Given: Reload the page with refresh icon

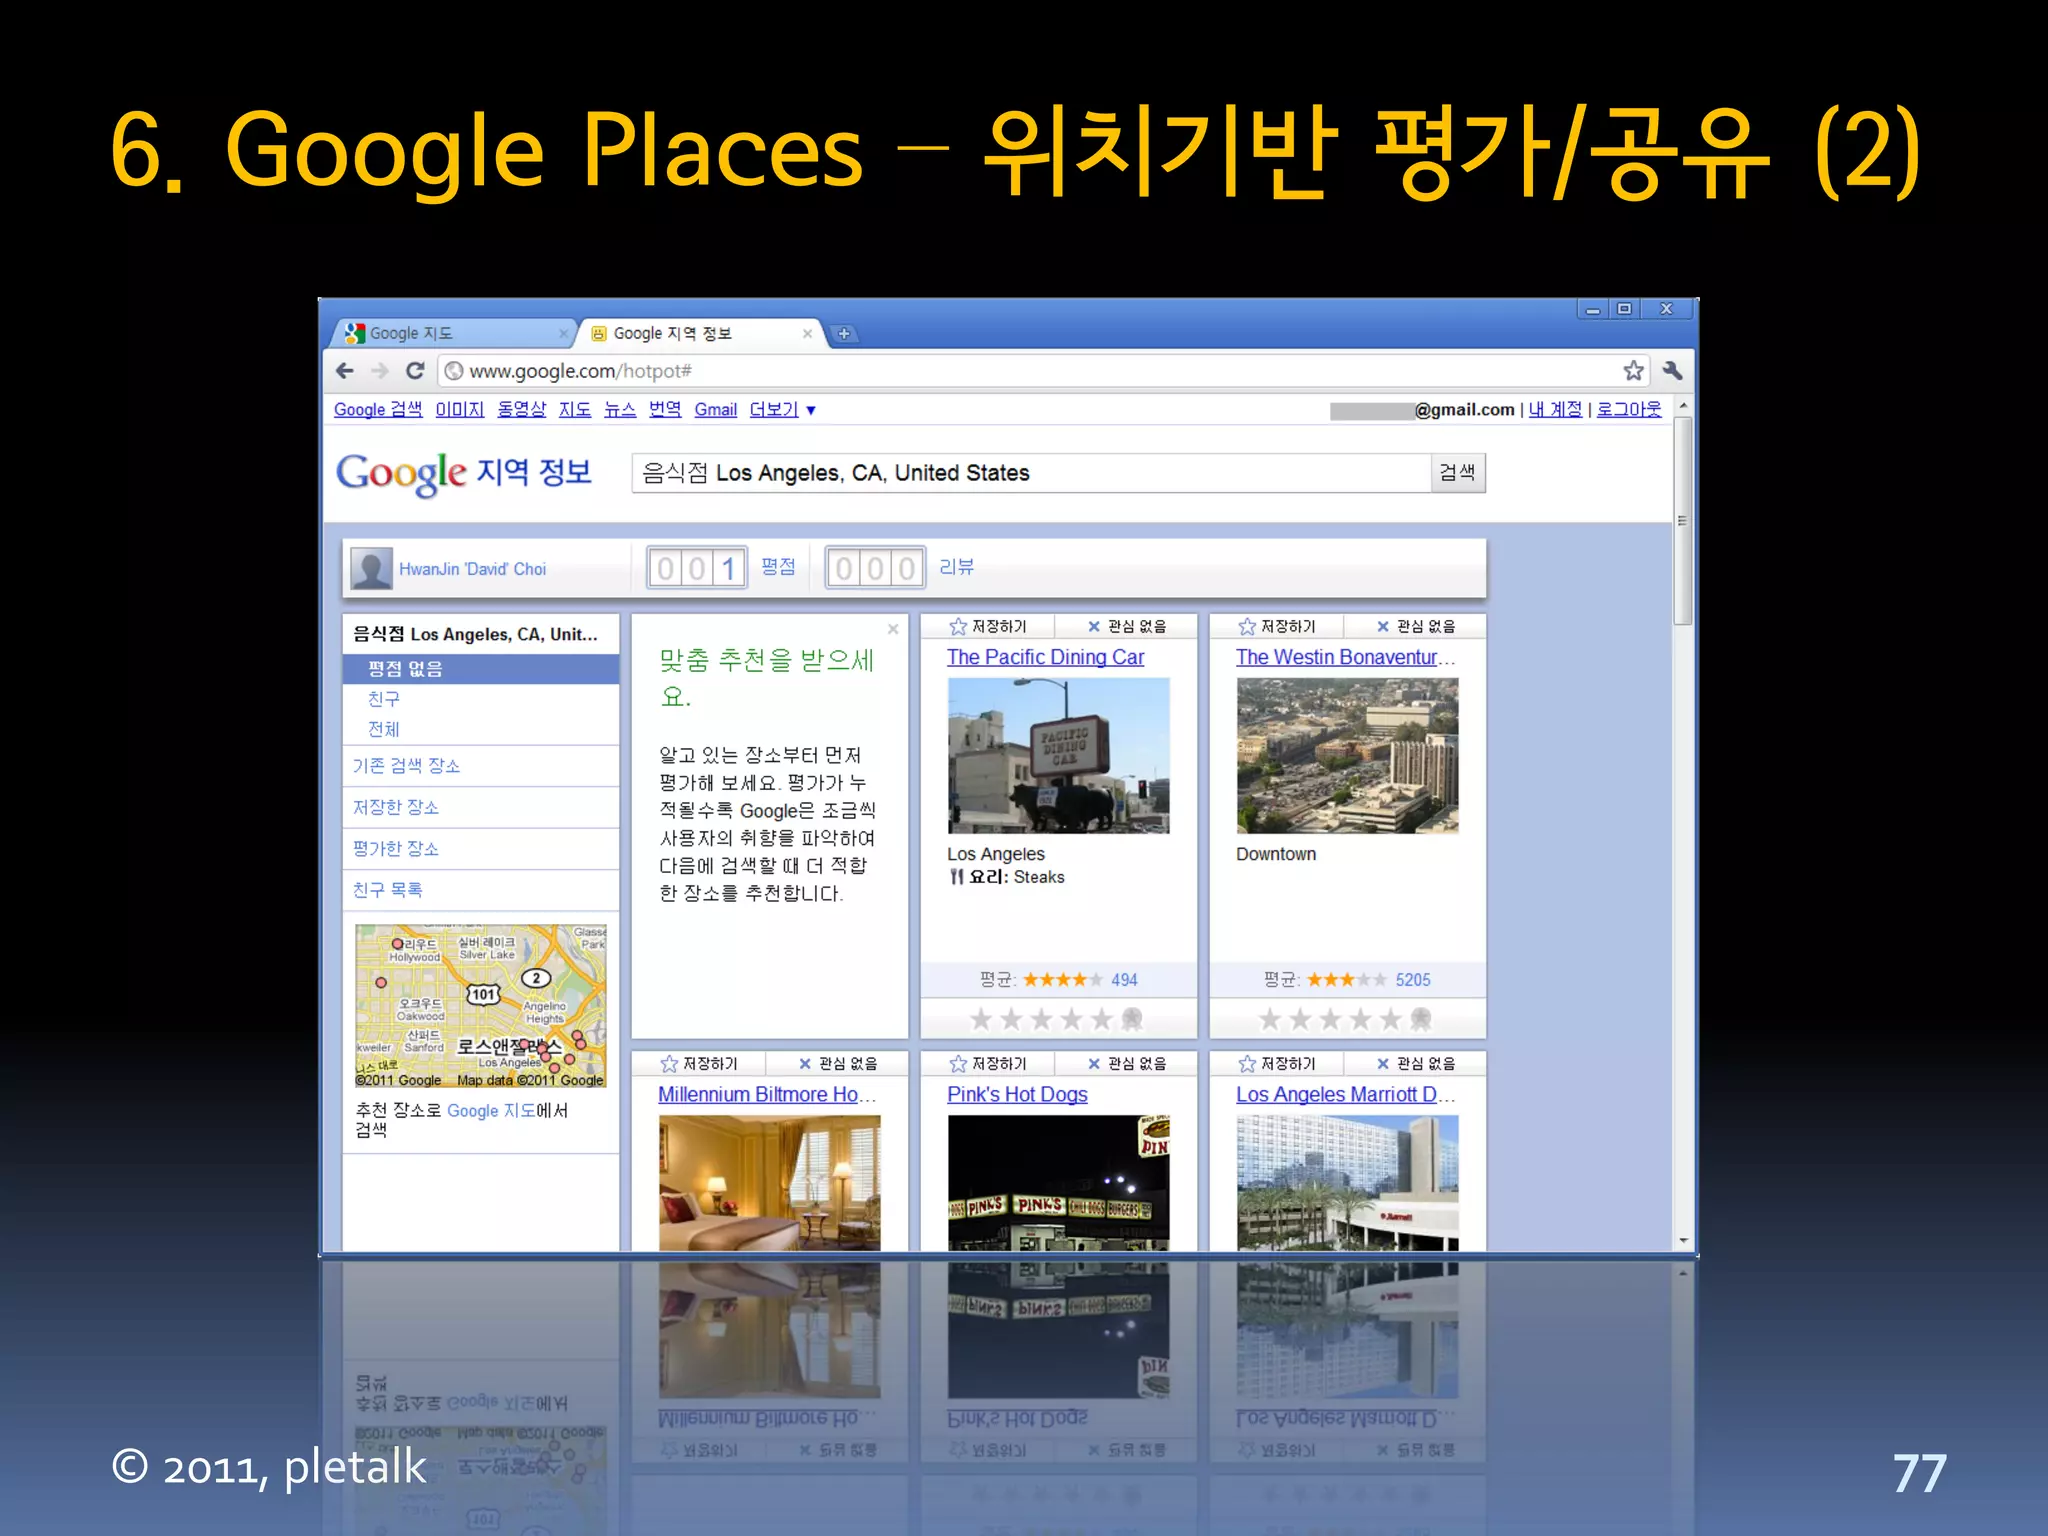Looking at the screenshot, I should click(x=415, y=371).
